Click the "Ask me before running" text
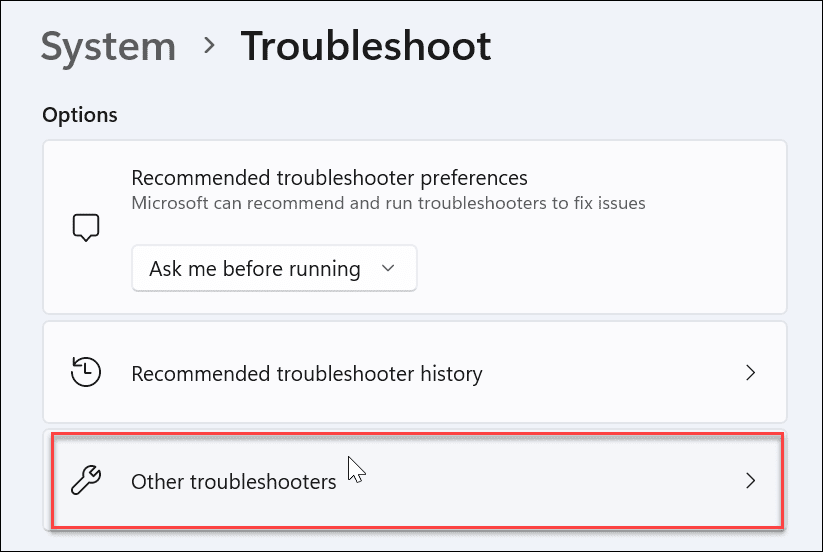Viewport: 823px width, 552px height. click(254, 268)
